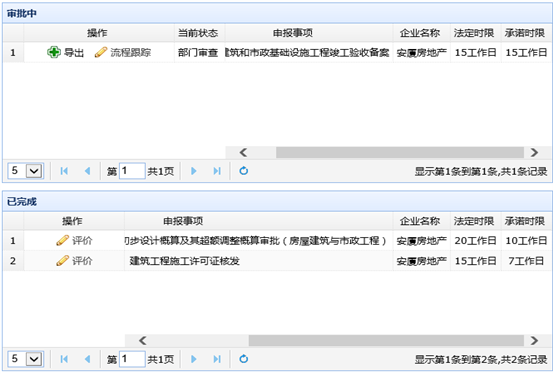Select the 建筑工程施工许可证核发 row
553x374 pixels.
(277, 261)
